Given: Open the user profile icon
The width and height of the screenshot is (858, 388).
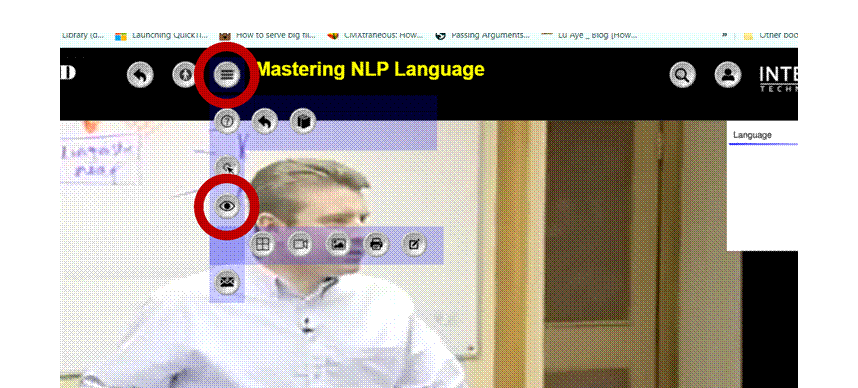Looking at the screenshot, I should [x=728, y=75].
